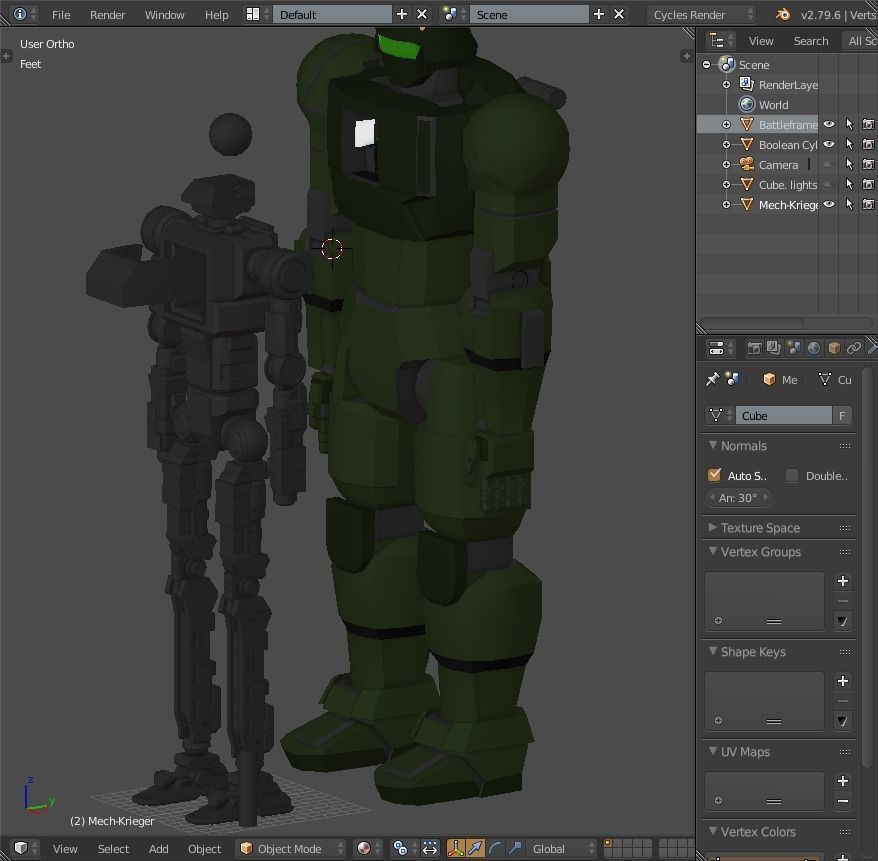The height and width of the screenshot is (861, 878).
Task: Open the Object Mode dropdown
Action: click(x=291, y=848)
